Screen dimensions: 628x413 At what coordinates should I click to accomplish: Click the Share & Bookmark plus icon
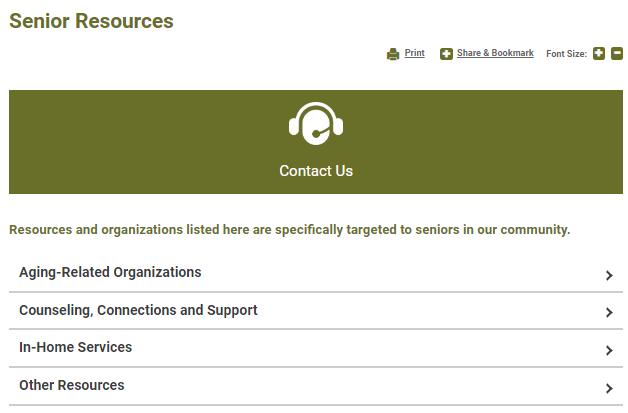[x=446, y=54]
